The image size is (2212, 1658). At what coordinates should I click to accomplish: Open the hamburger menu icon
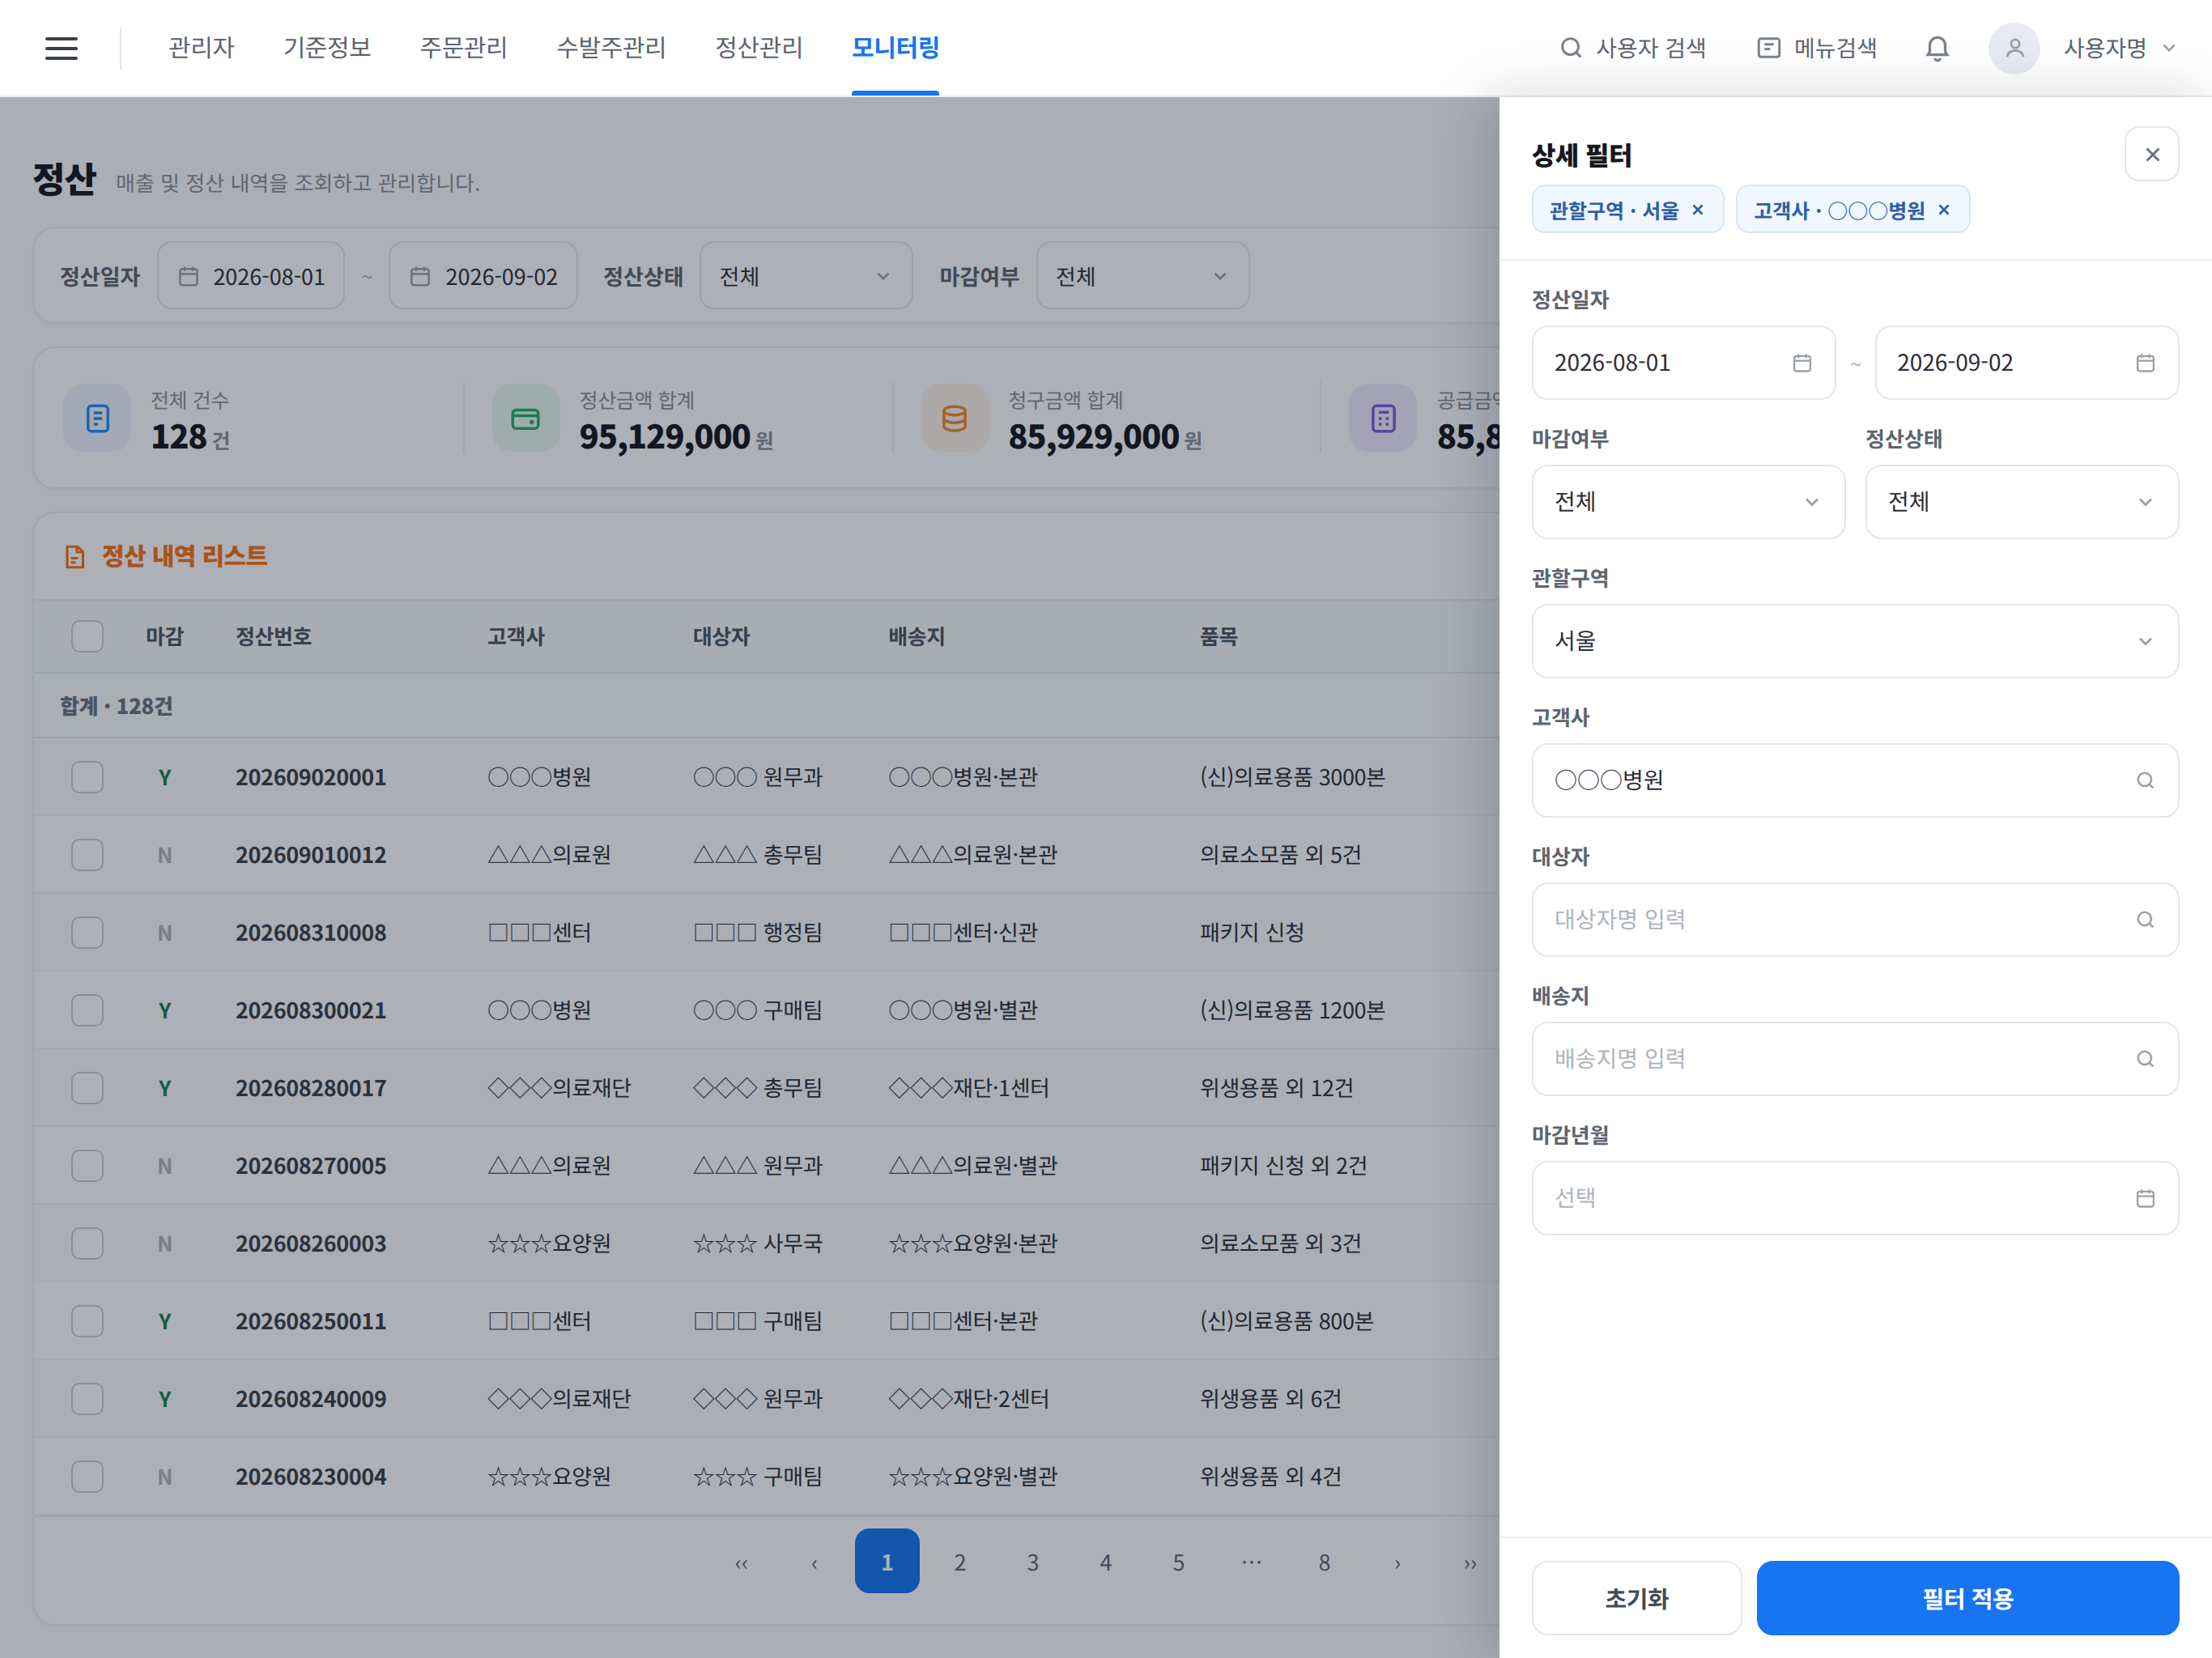pyautogui.click(x=61, y=48)
